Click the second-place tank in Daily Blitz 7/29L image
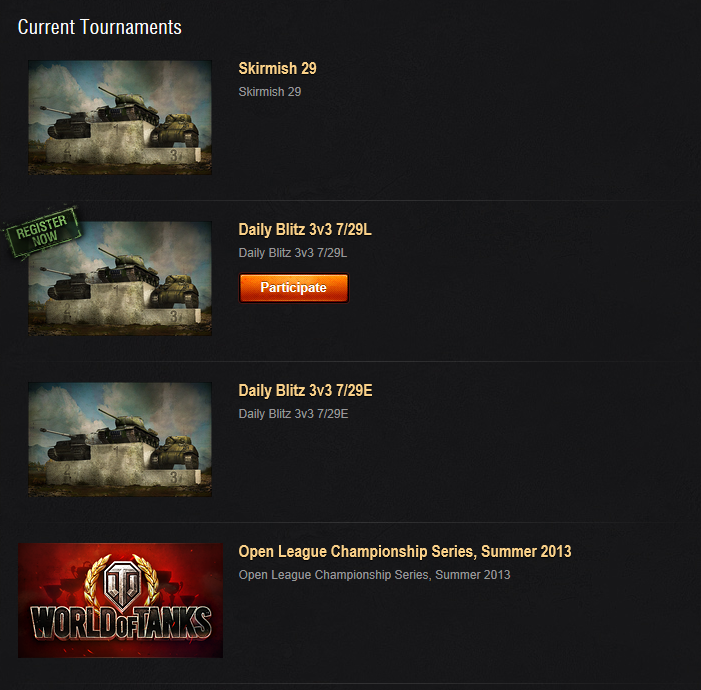Image resolution: width=701 pixels, height=690 pixels. tap(66, 284)
